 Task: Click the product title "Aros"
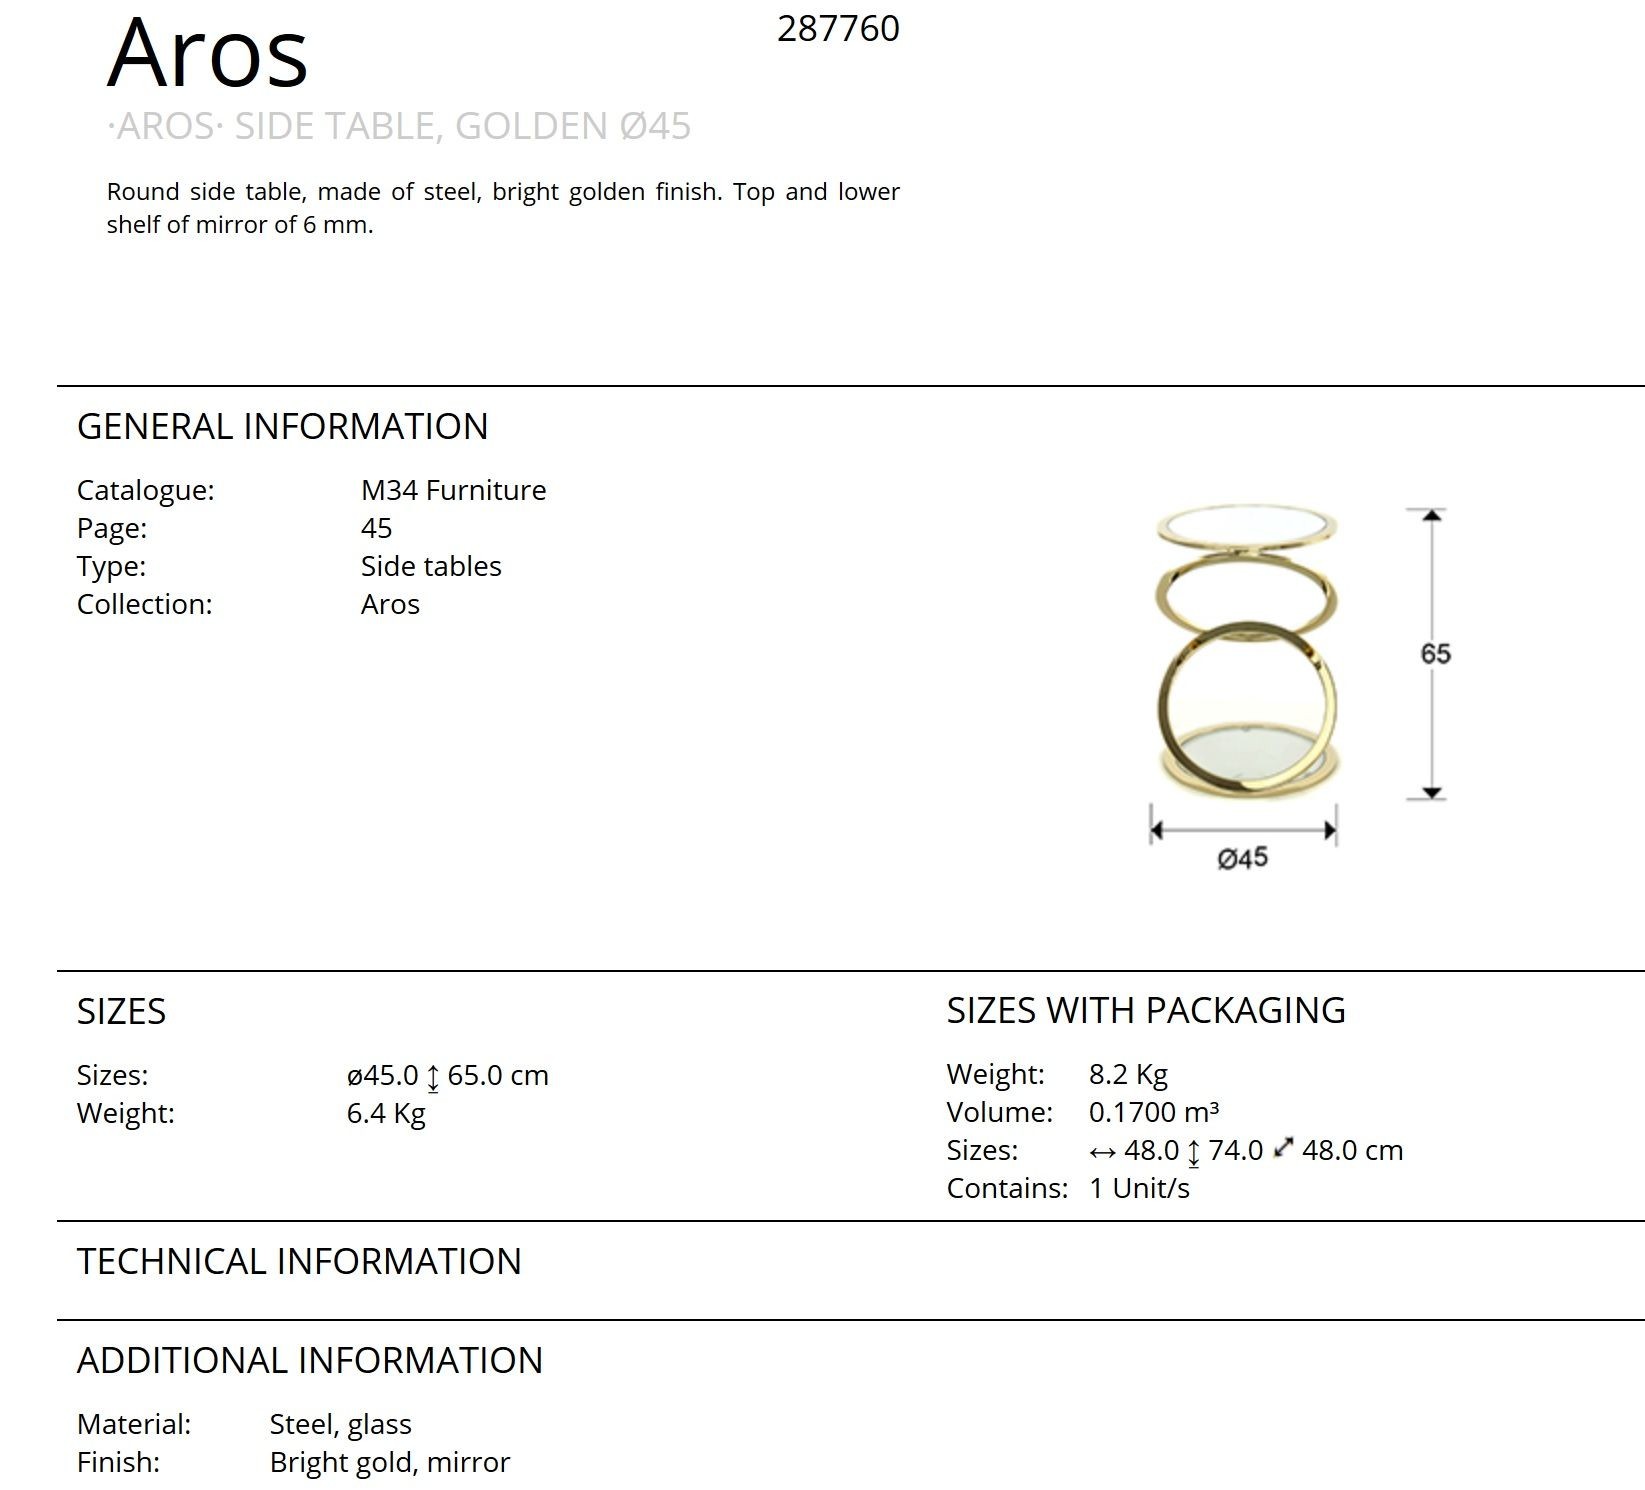pyautogui.click(x=208, y=52)
